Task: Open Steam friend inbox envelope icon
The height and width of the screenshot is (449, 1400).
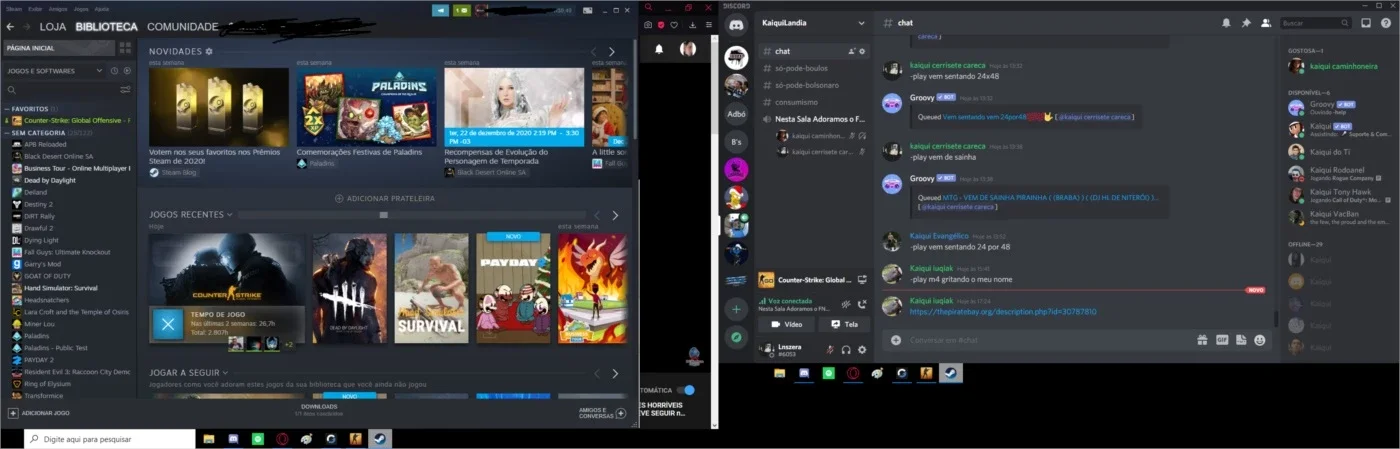Action: (461, 9)
